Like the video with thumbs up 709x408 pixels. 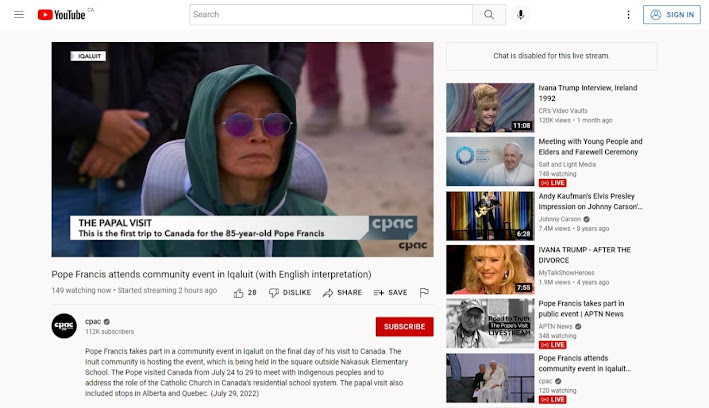(x=239, y=293)
